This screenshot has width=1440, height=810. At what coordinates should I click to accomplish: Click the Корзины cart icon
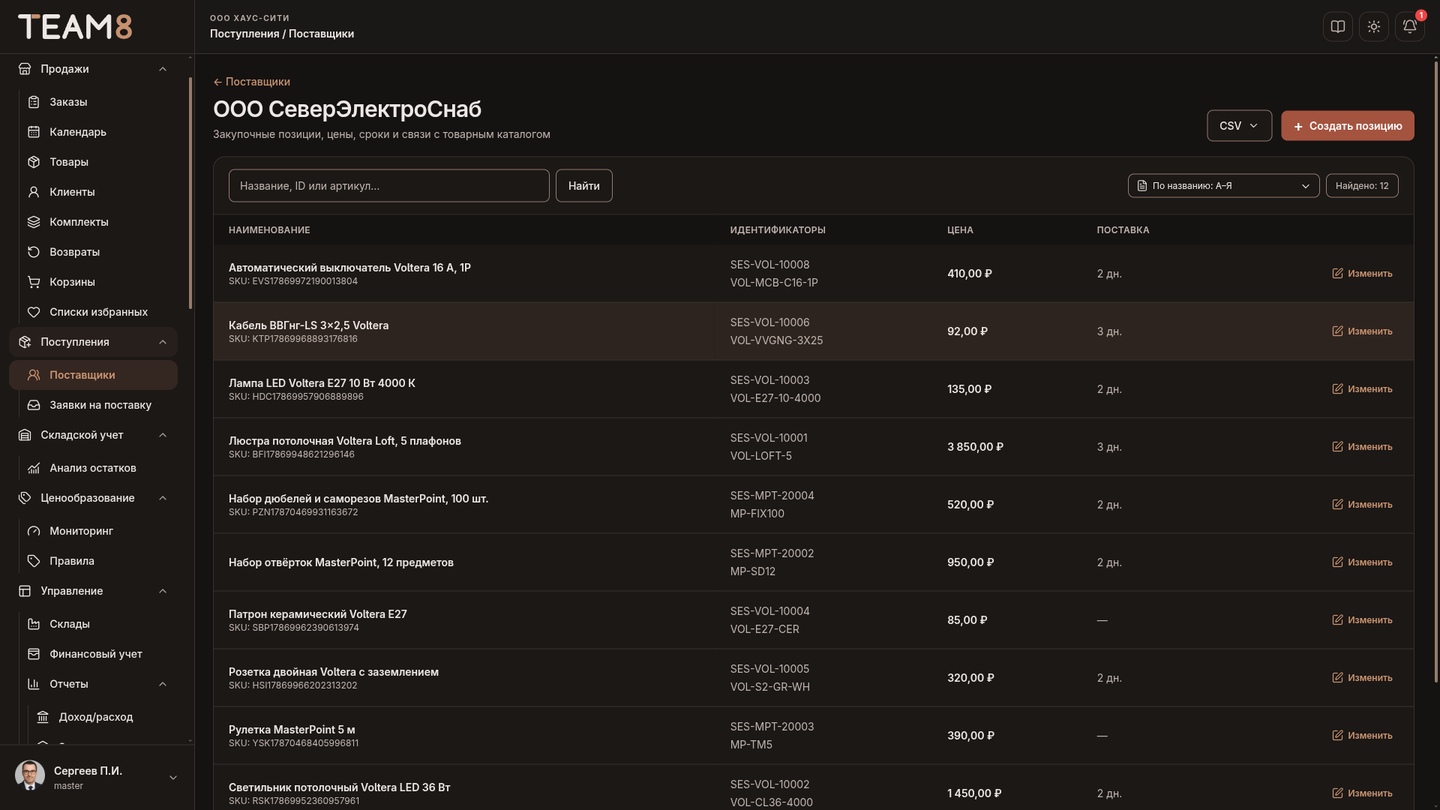coord(34,282)
